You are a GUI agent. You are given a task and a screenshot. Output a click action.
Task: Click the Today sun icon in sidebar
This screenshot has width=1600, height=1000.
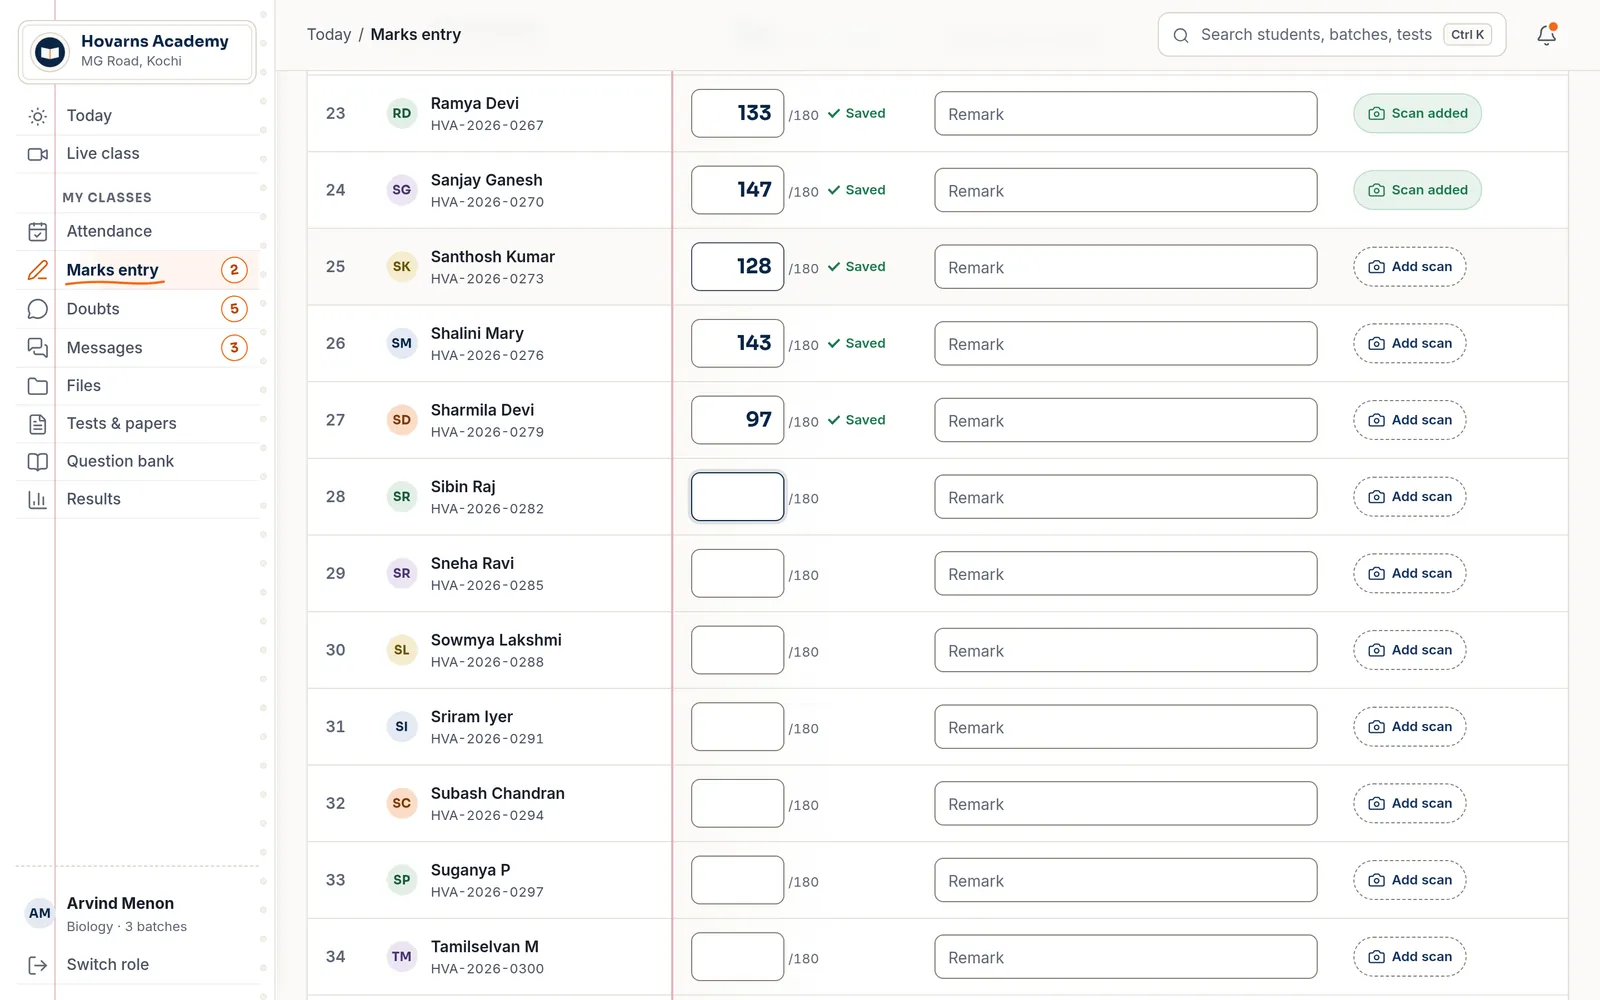38,116
